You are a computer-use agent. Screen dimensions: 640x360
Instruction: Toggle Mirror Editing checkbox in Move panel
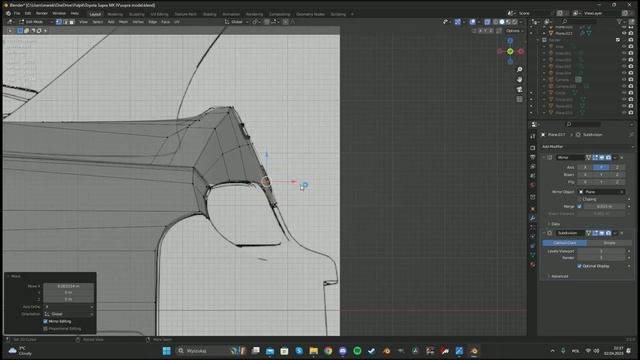45,322
